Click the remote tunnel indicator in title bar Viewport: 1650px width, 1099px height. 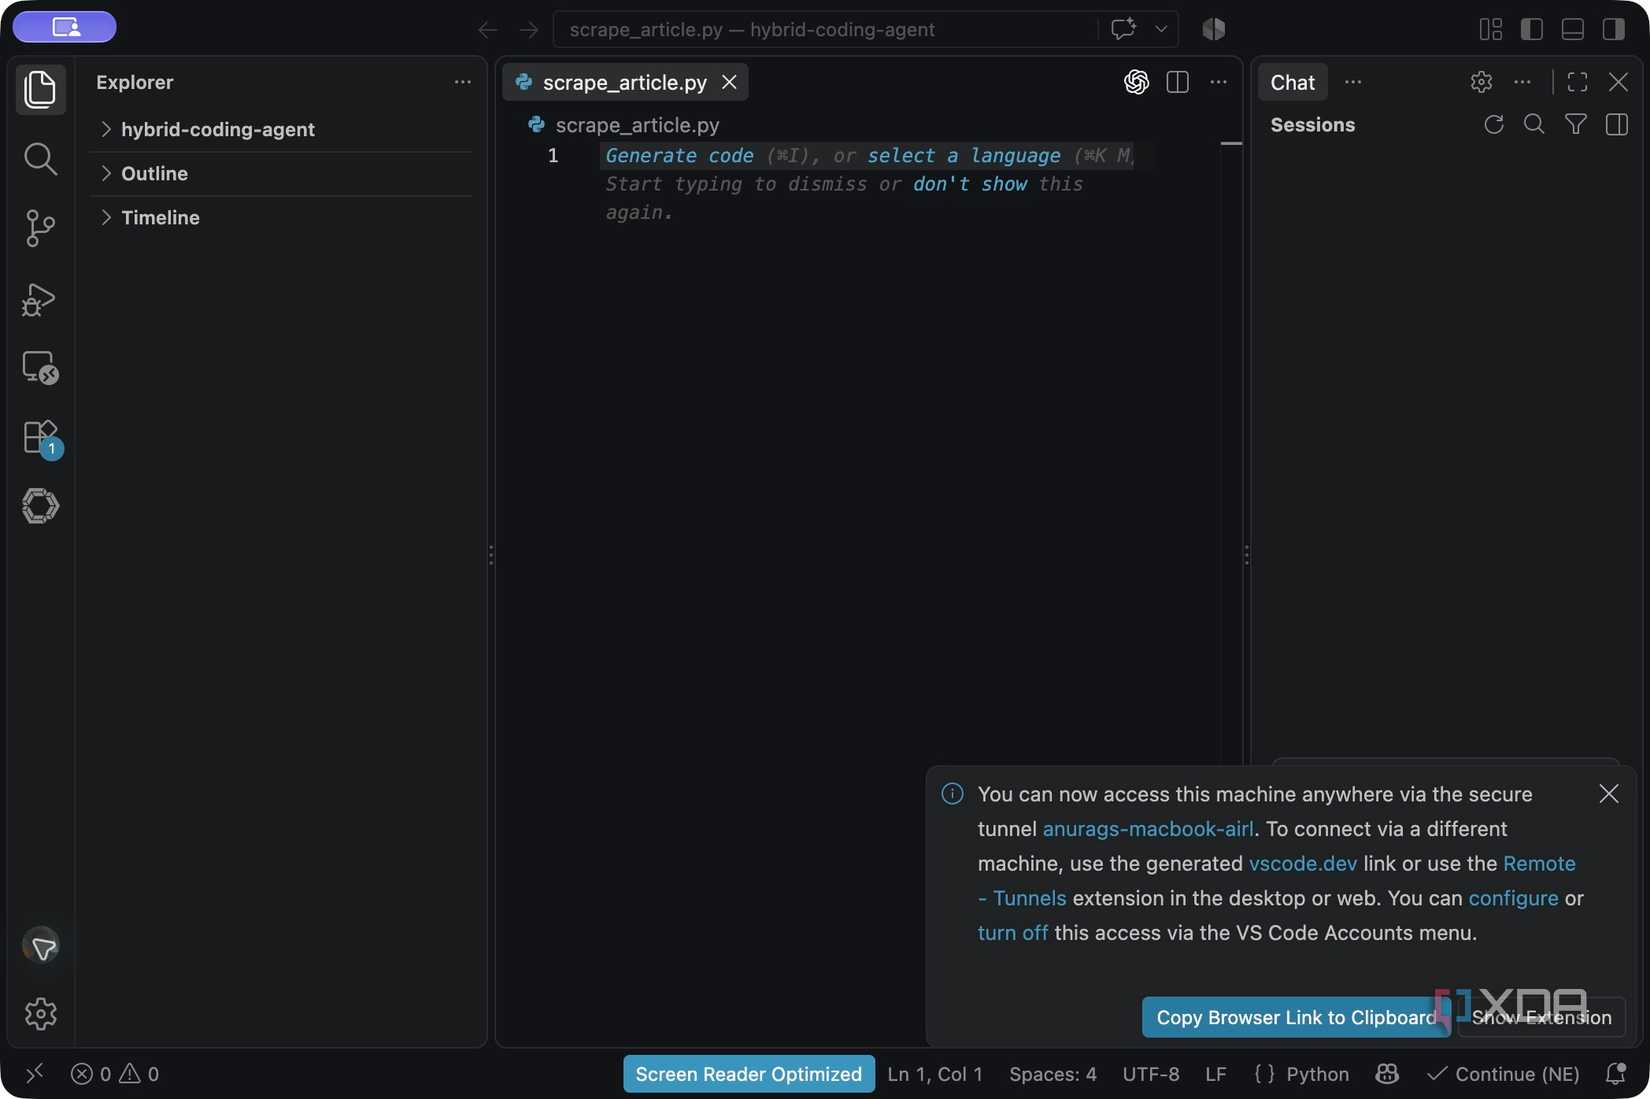point(65,27)
